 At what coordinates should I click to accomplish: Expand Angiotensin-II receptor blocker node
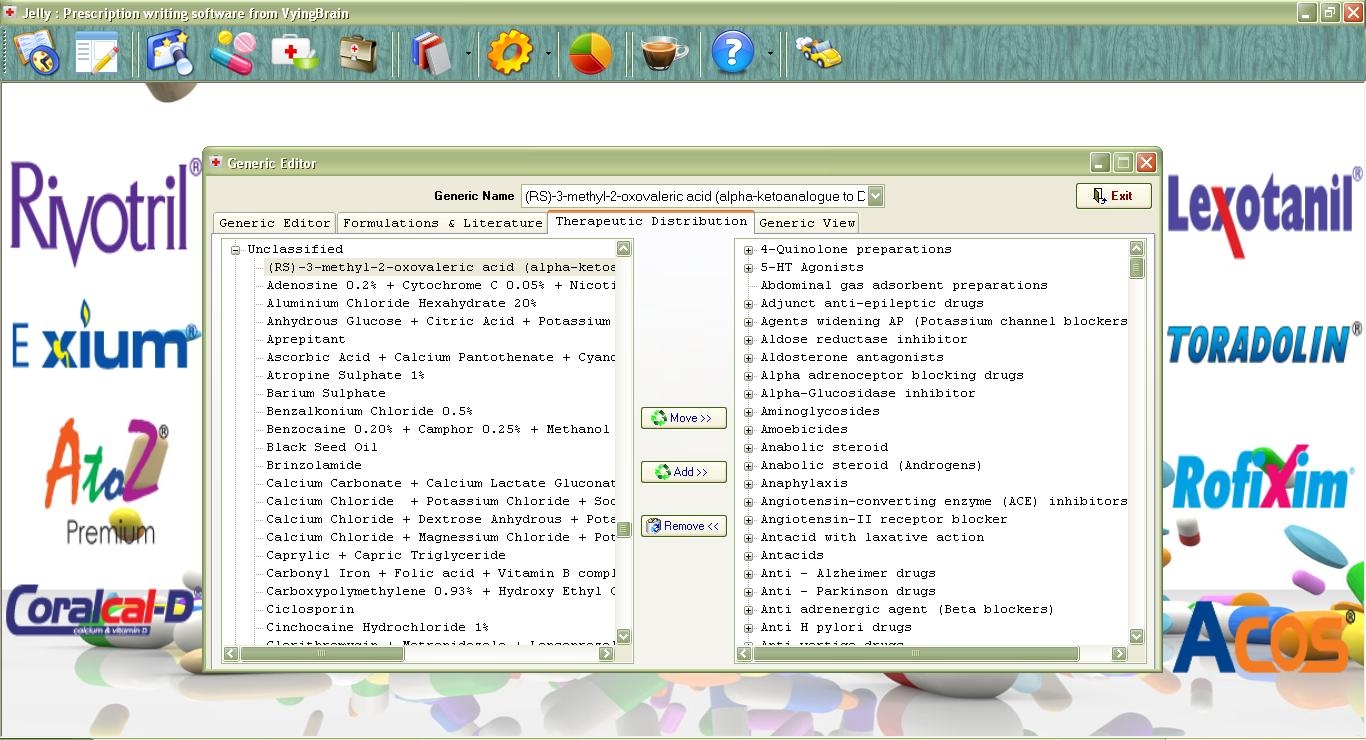pyautogui.click(x=748, y=520)
